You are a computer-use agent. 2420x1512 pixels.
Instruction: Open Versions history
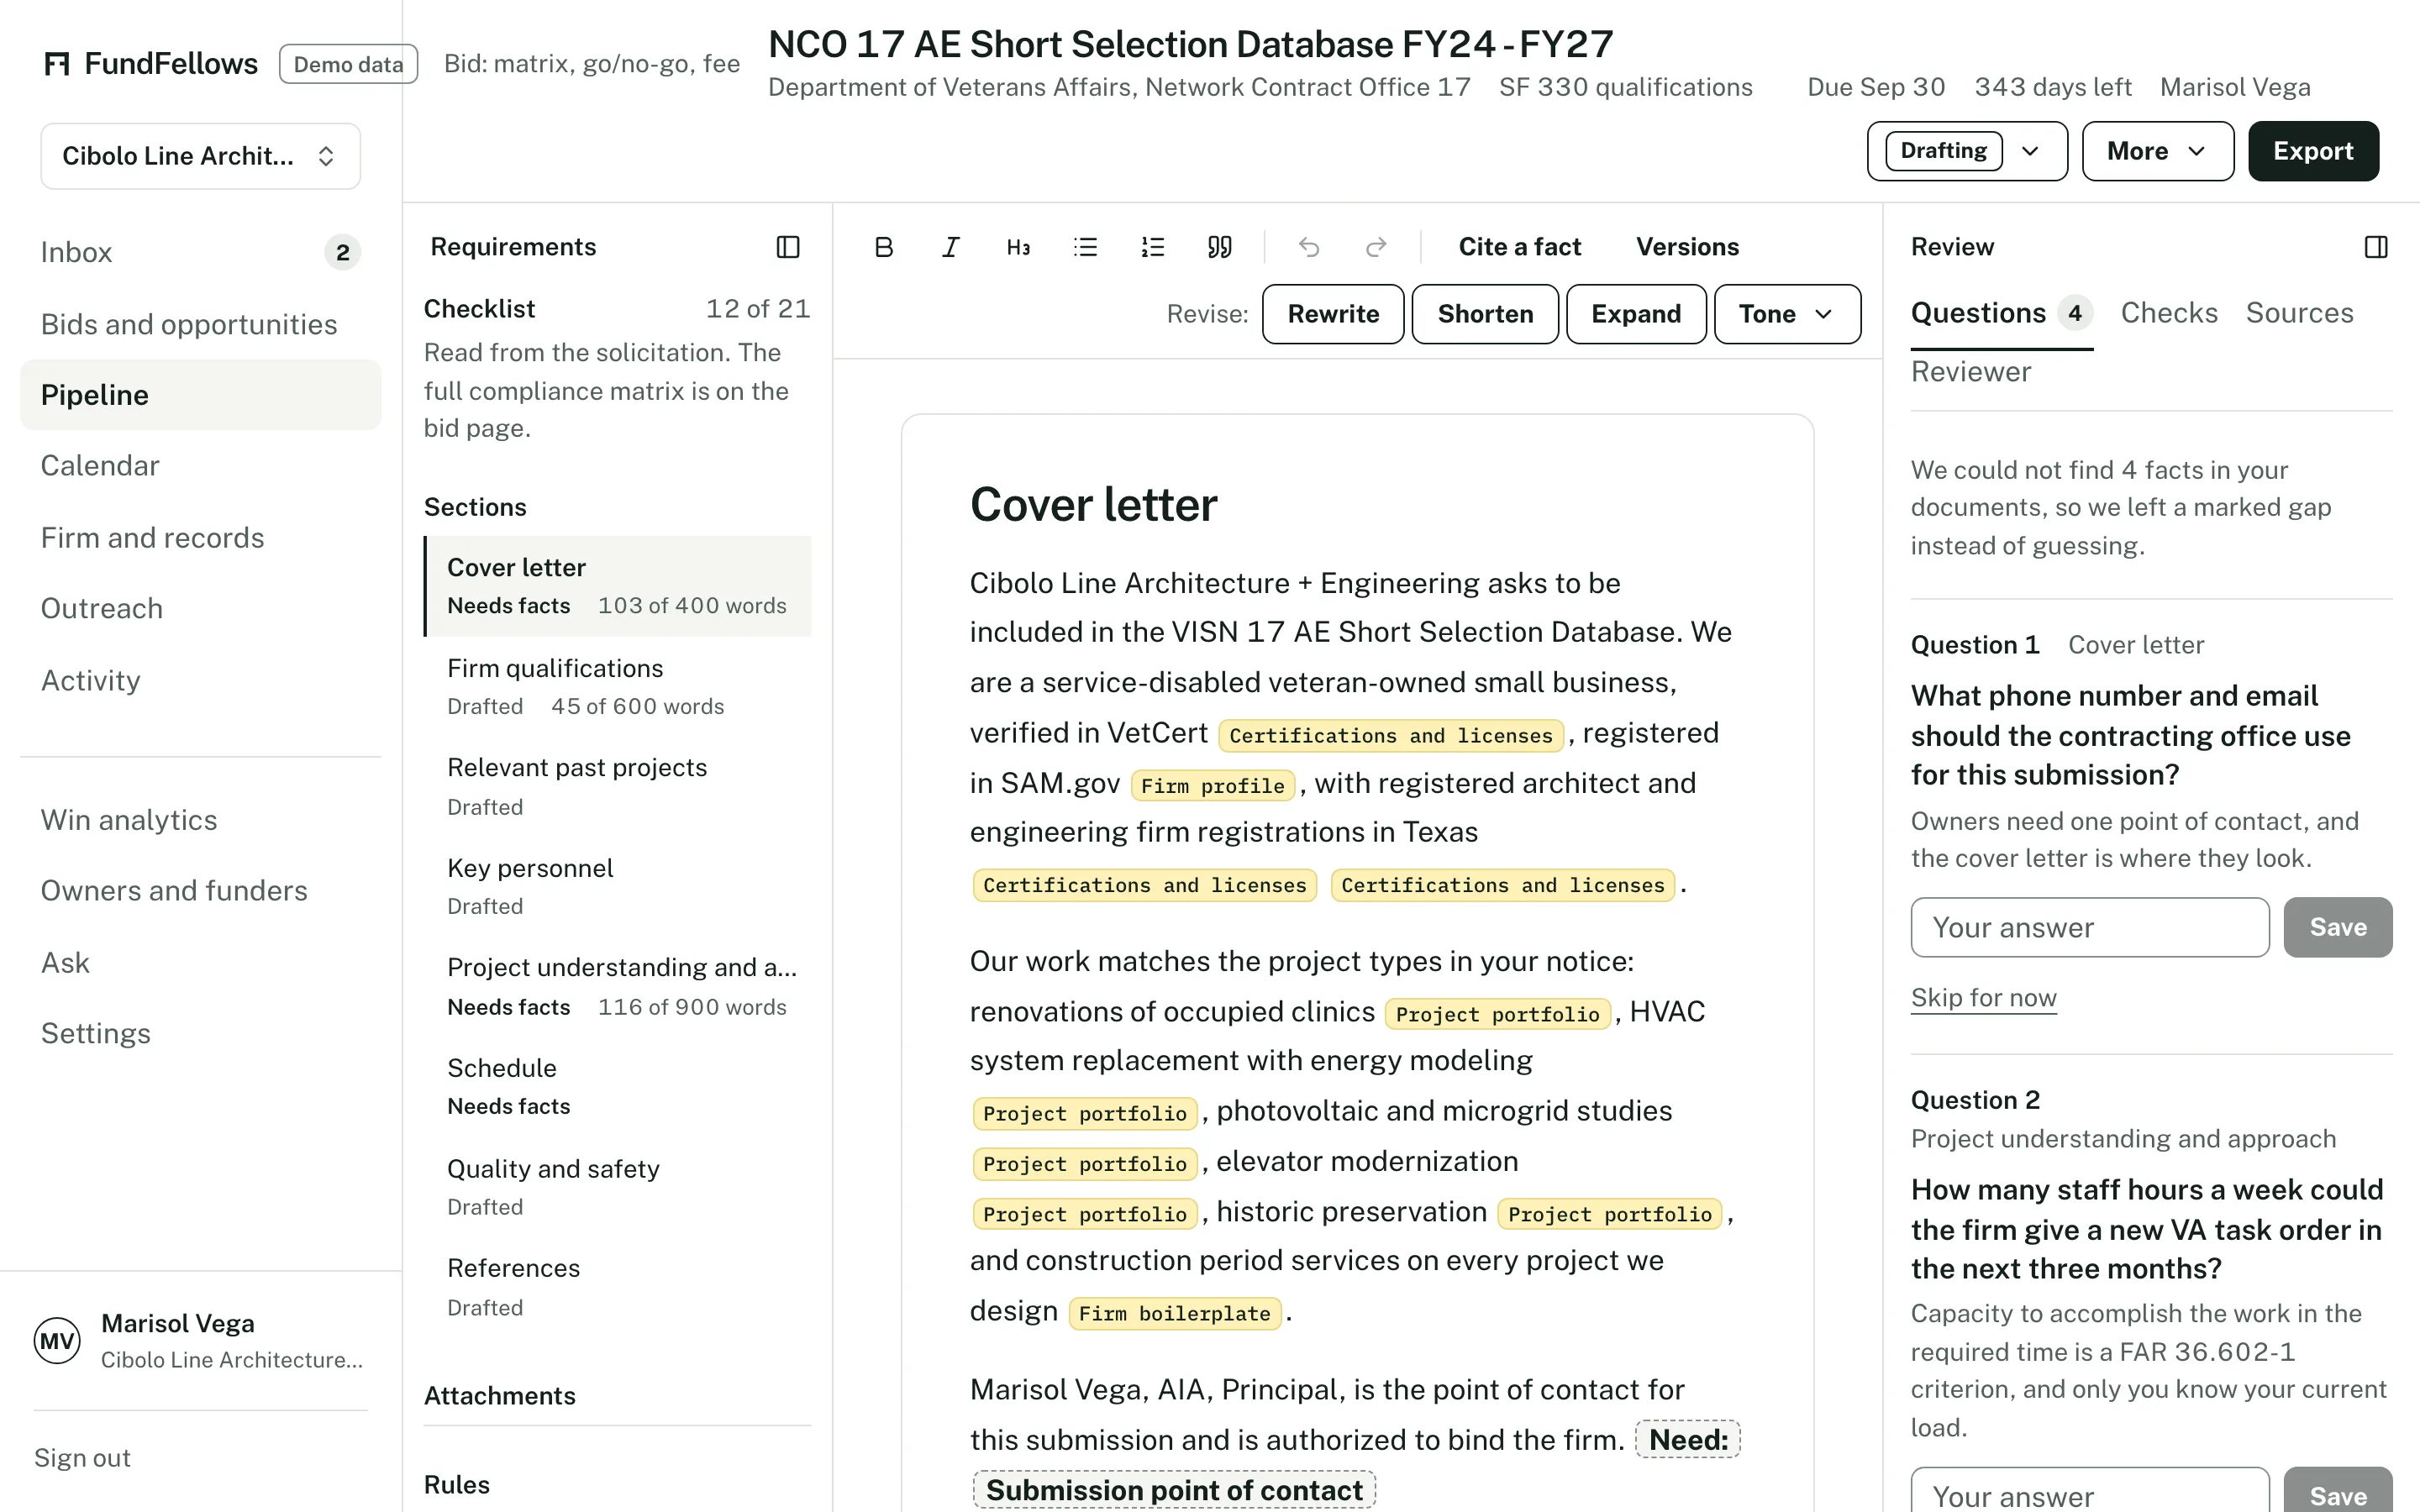click(1687, 247)
